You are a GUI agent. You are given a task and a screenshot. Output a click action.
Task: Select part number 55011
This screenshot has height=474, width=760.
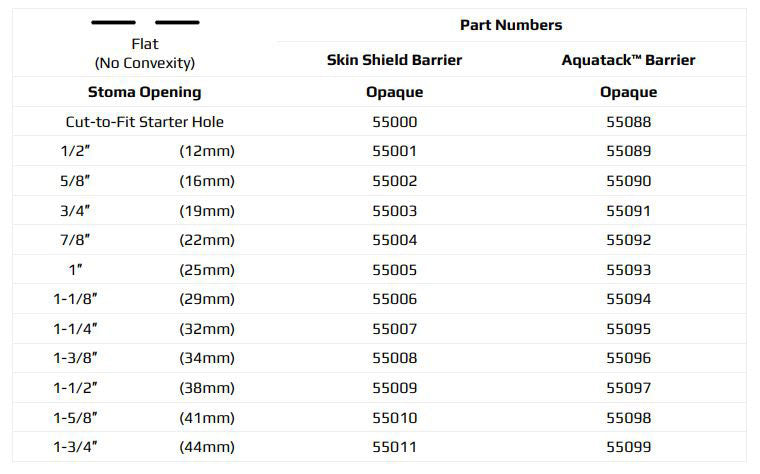pos(394,447)
